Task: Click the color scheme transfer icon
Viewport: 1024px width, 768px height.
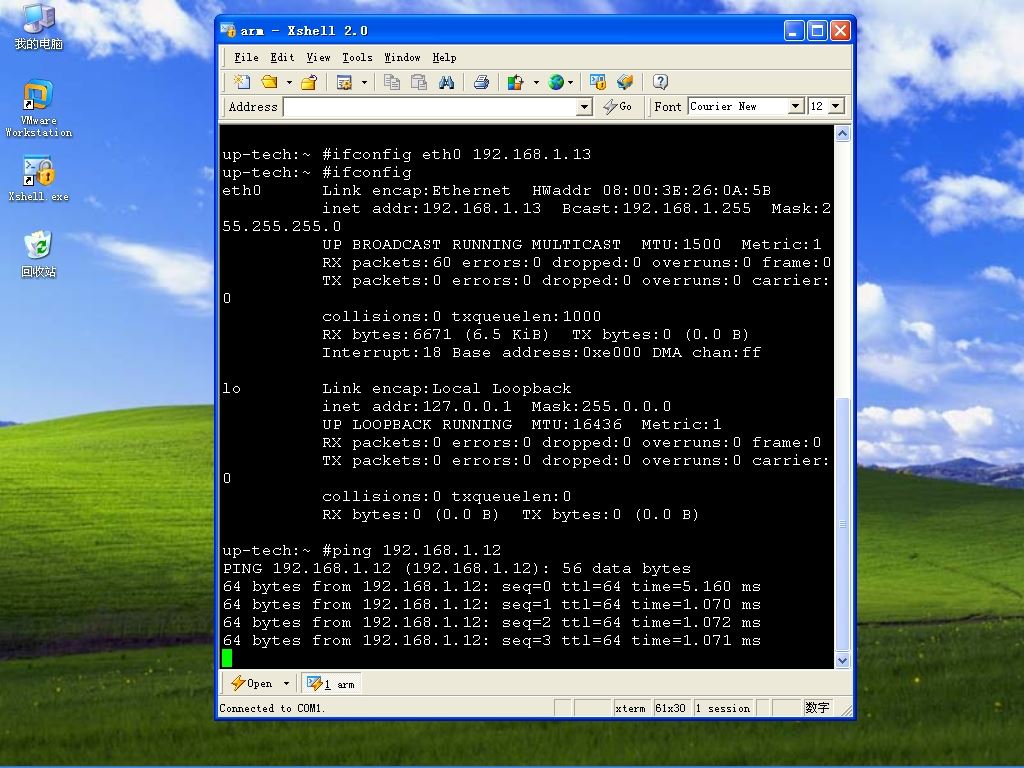Action: [516, 82]
